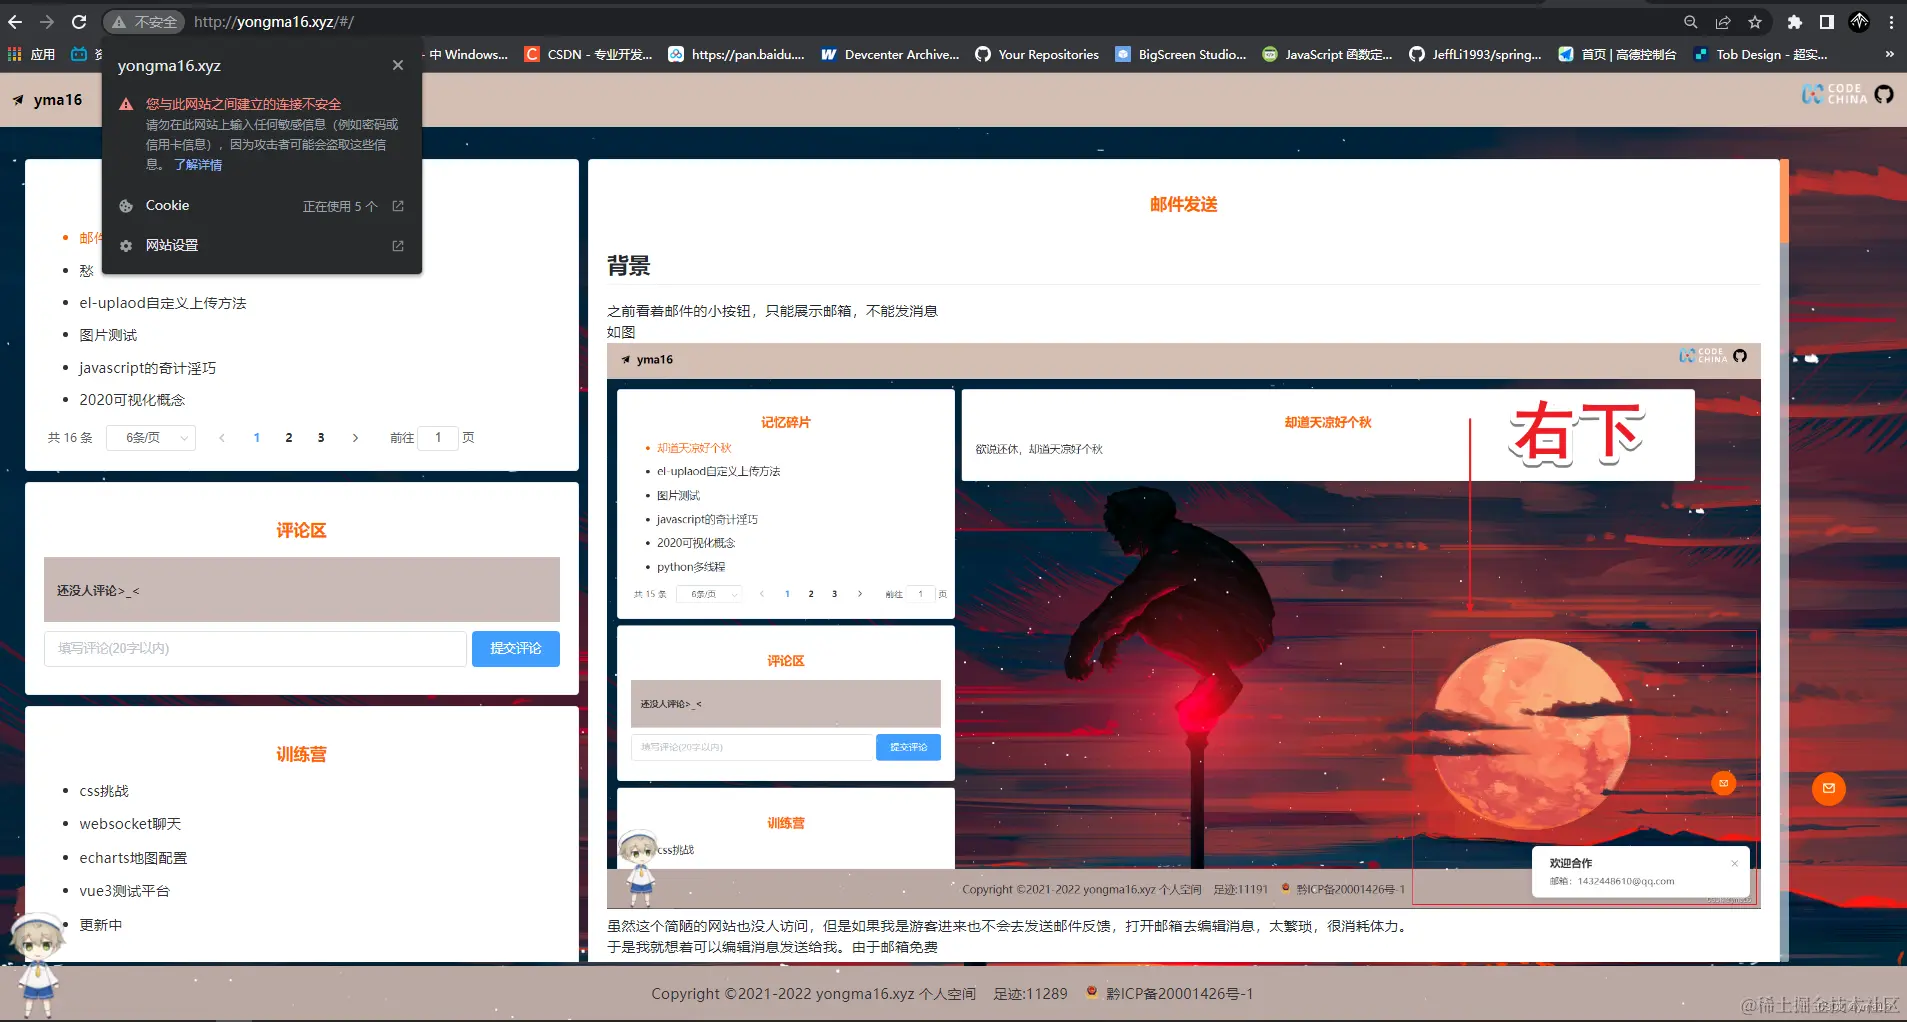Viewport: 1907px width, 1022px height.
Task: Click the Chrome extensions puzzle icon
Action: (1793, 21)
